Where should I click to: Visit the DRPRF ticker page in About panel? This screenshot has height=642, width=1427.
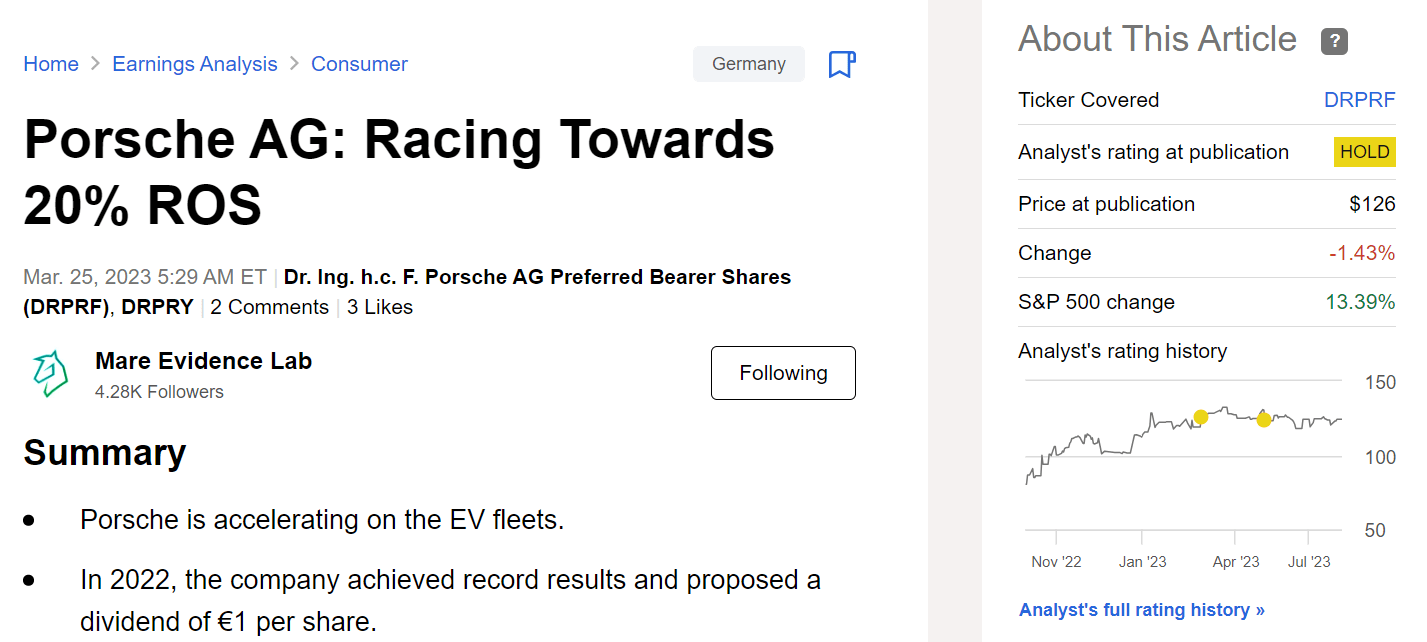coord(1359,100)
